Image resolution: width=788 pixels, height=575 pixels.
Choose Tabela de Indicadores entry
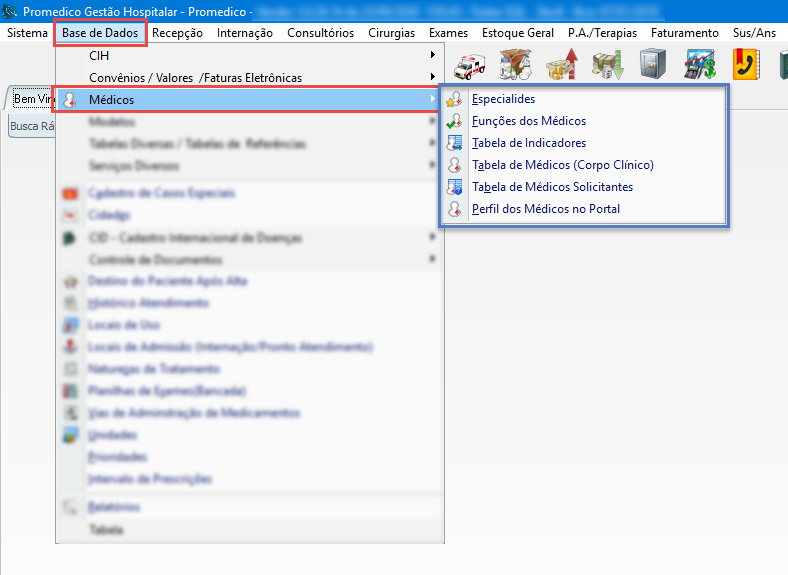point(529,143)
